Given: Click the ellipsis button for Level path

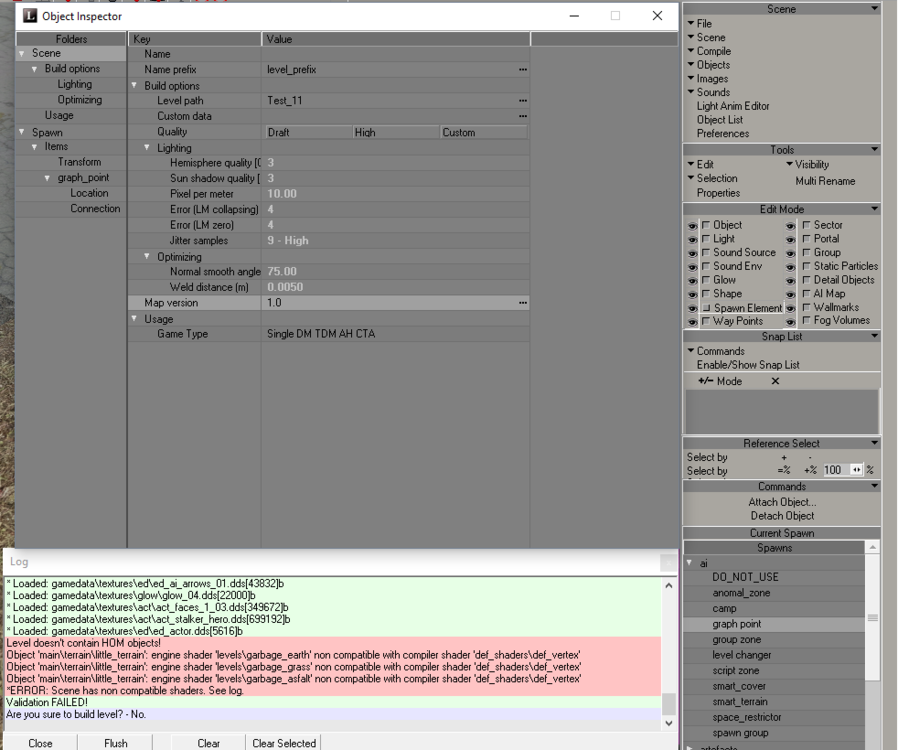Looking at the screenshot, I should click(x=522, y=101).
